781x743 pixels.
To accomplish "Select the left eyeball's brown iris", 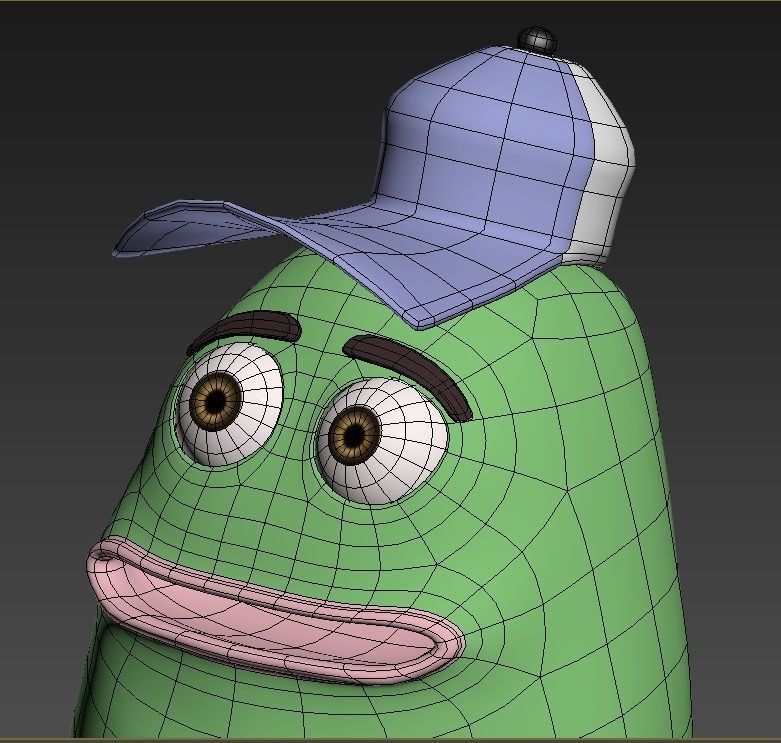I will tap(216, 400).
